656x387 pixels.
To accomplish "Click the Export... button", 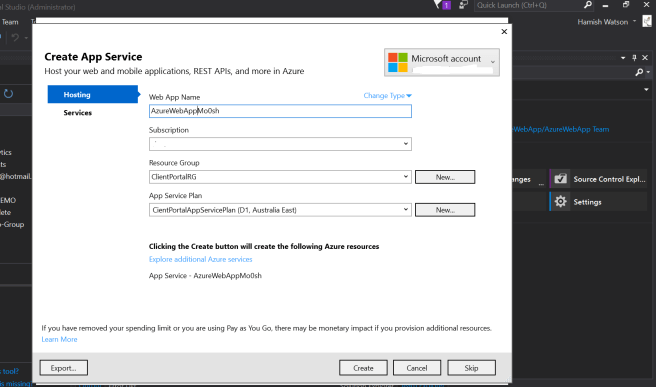I will click(64, 368).
